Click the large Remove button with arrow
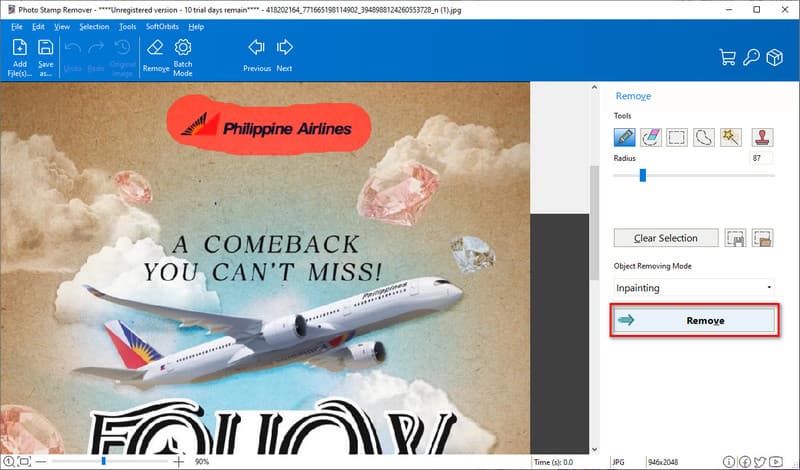800x470 pixels. coord(694,320)
